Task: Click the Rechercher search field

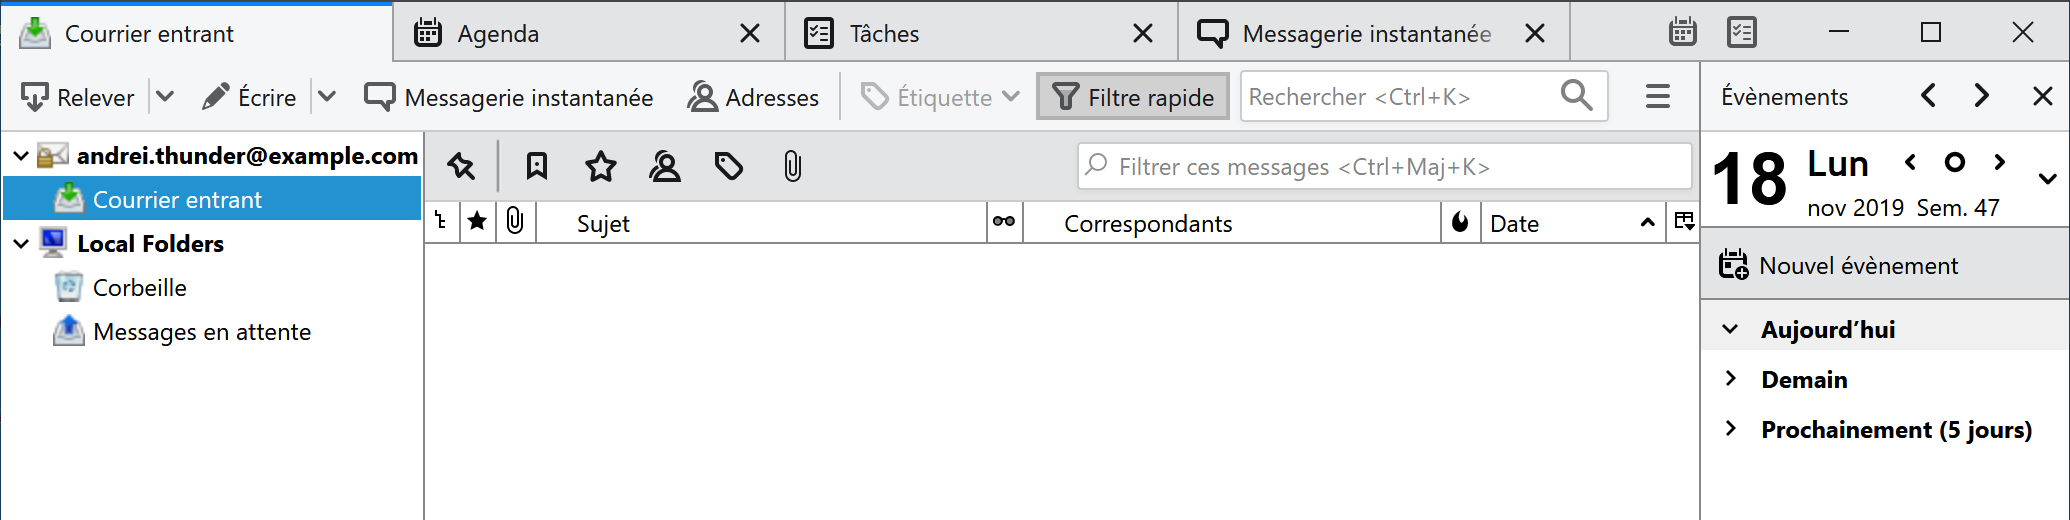Action: coord(1400,97)
